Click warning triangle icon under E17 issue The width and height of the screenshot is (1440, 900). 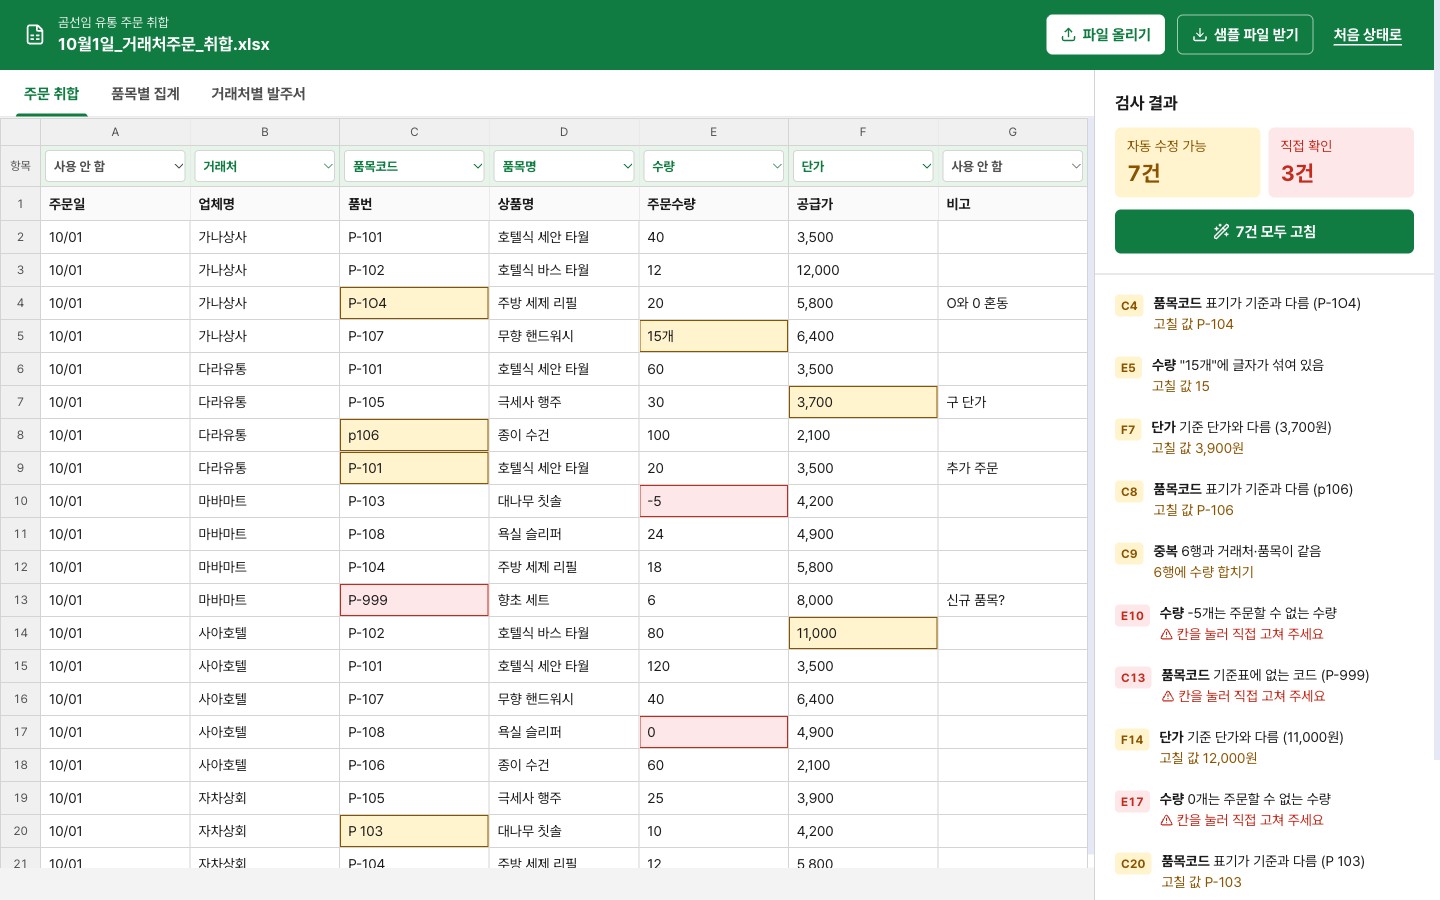1166,820
